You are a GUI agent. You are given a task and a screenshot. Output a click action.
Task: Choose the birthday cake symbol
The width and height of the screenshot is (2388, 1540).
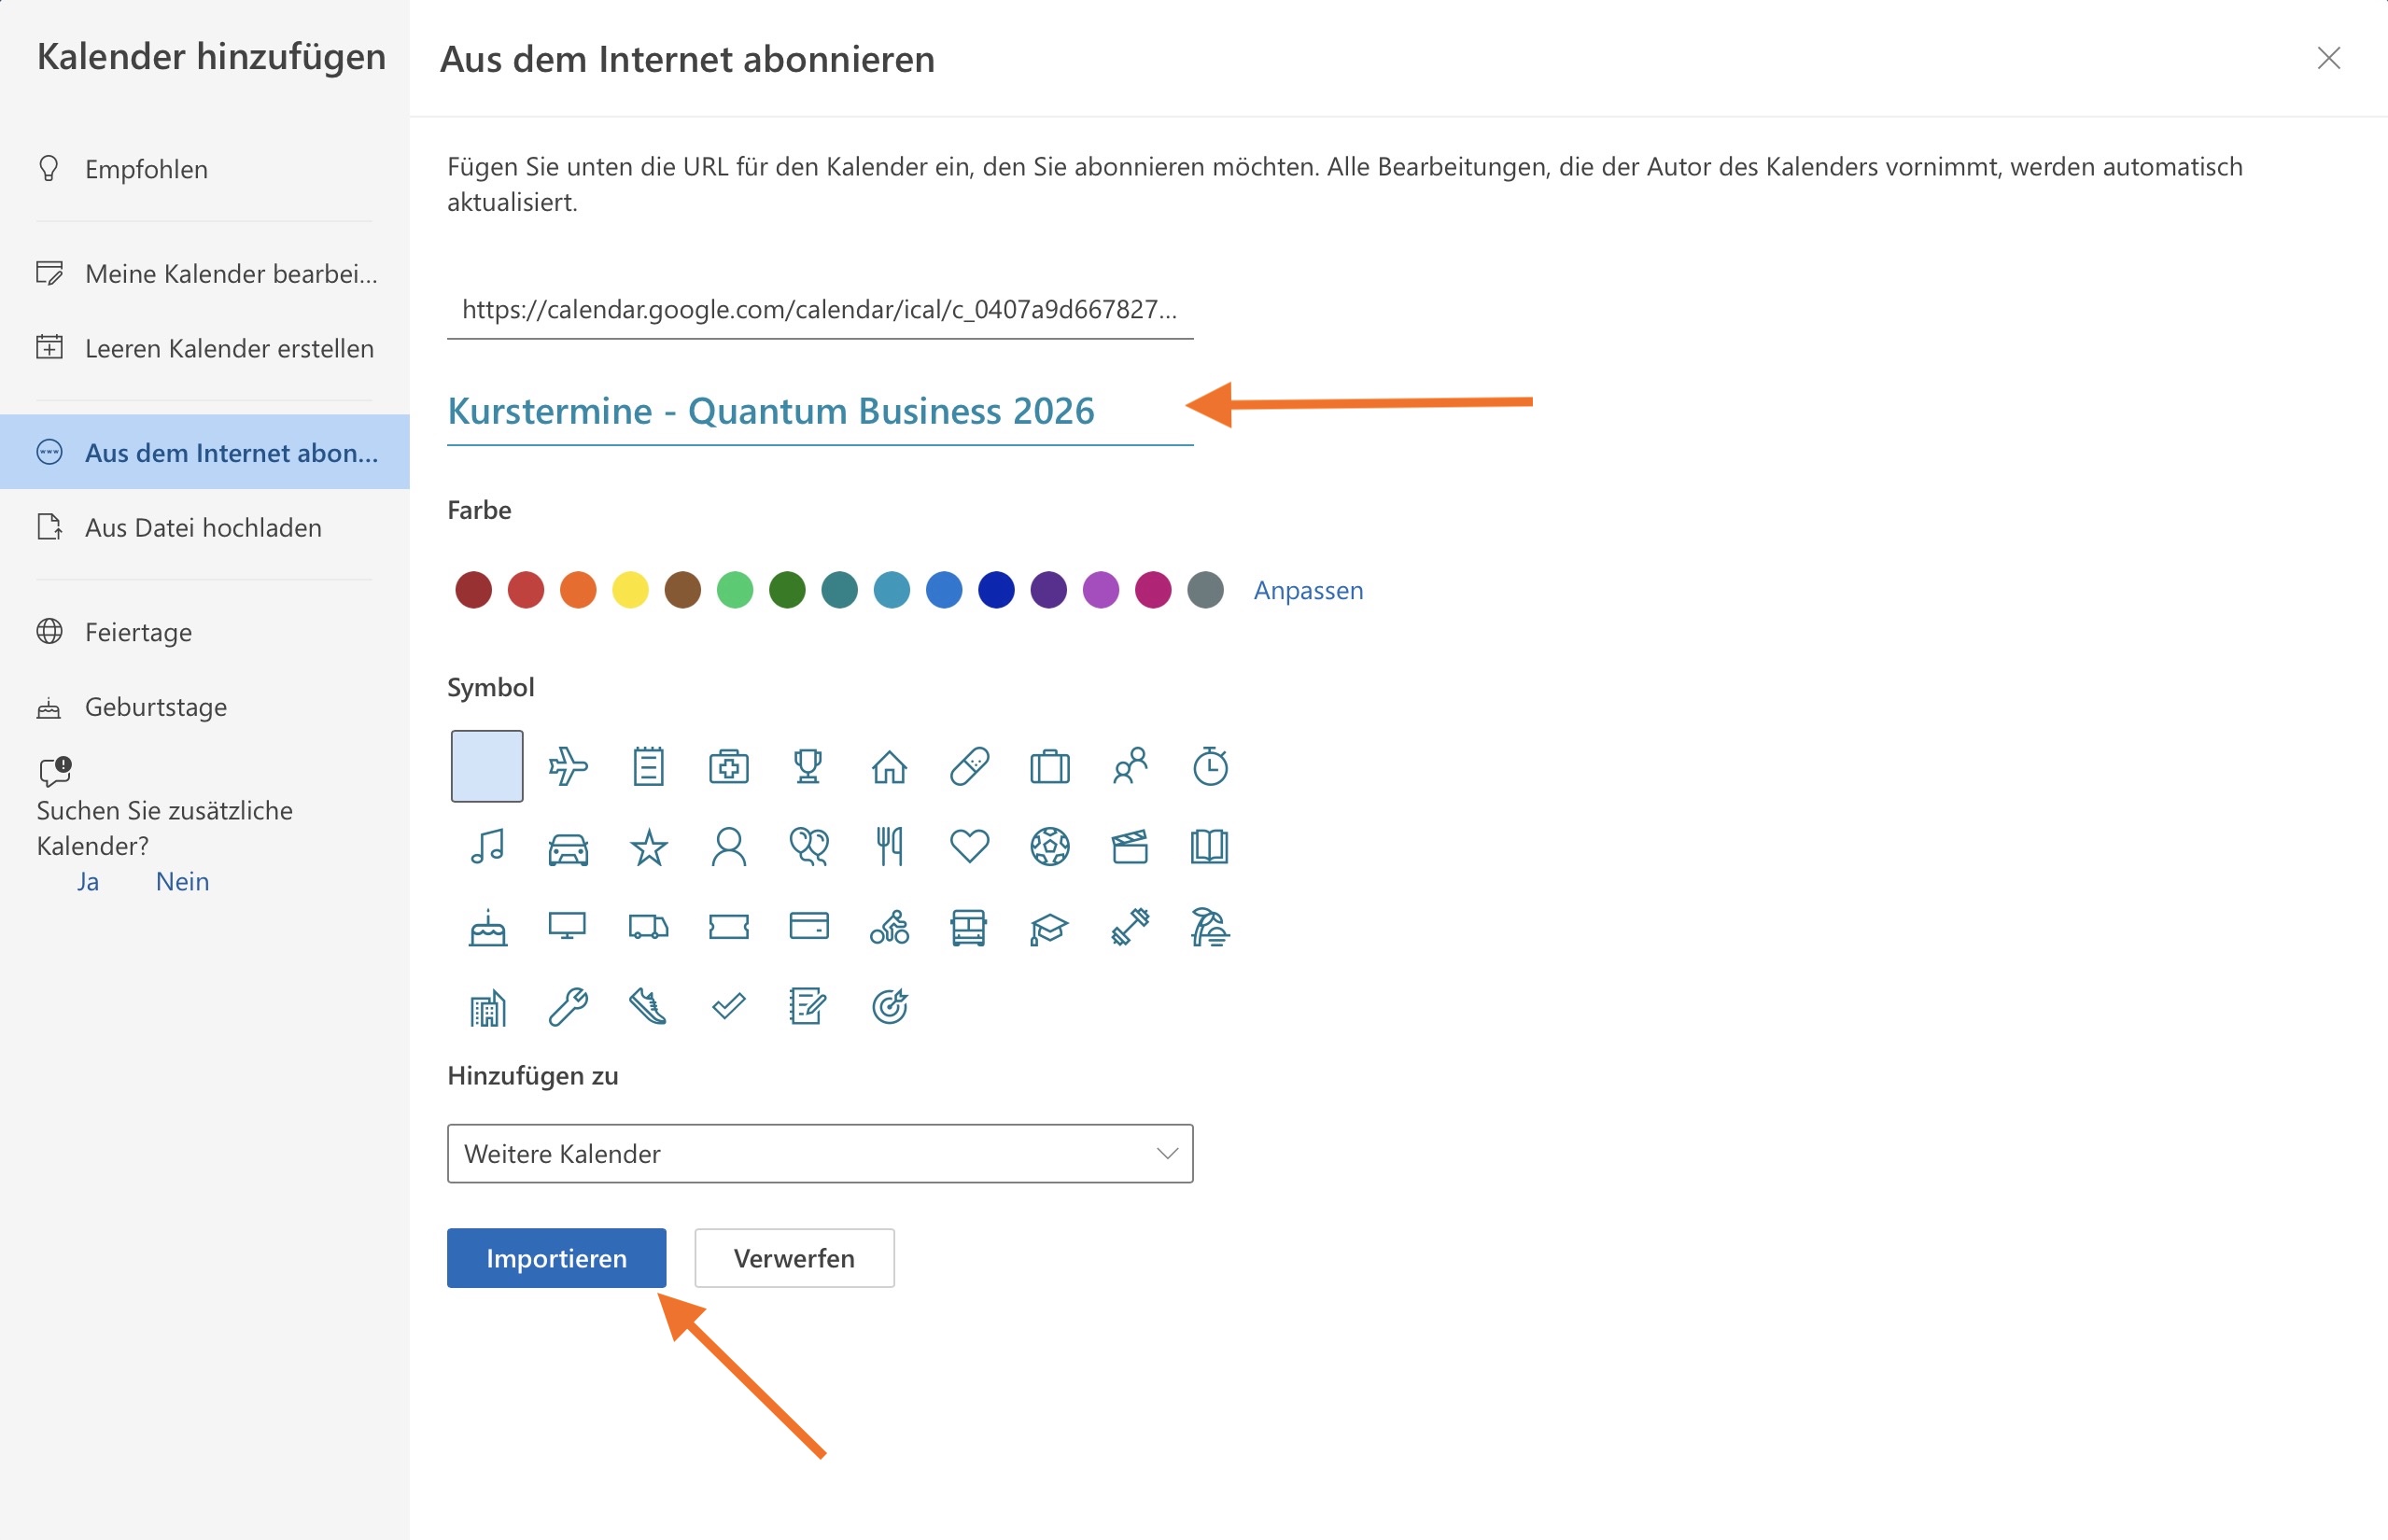point(487,928)
